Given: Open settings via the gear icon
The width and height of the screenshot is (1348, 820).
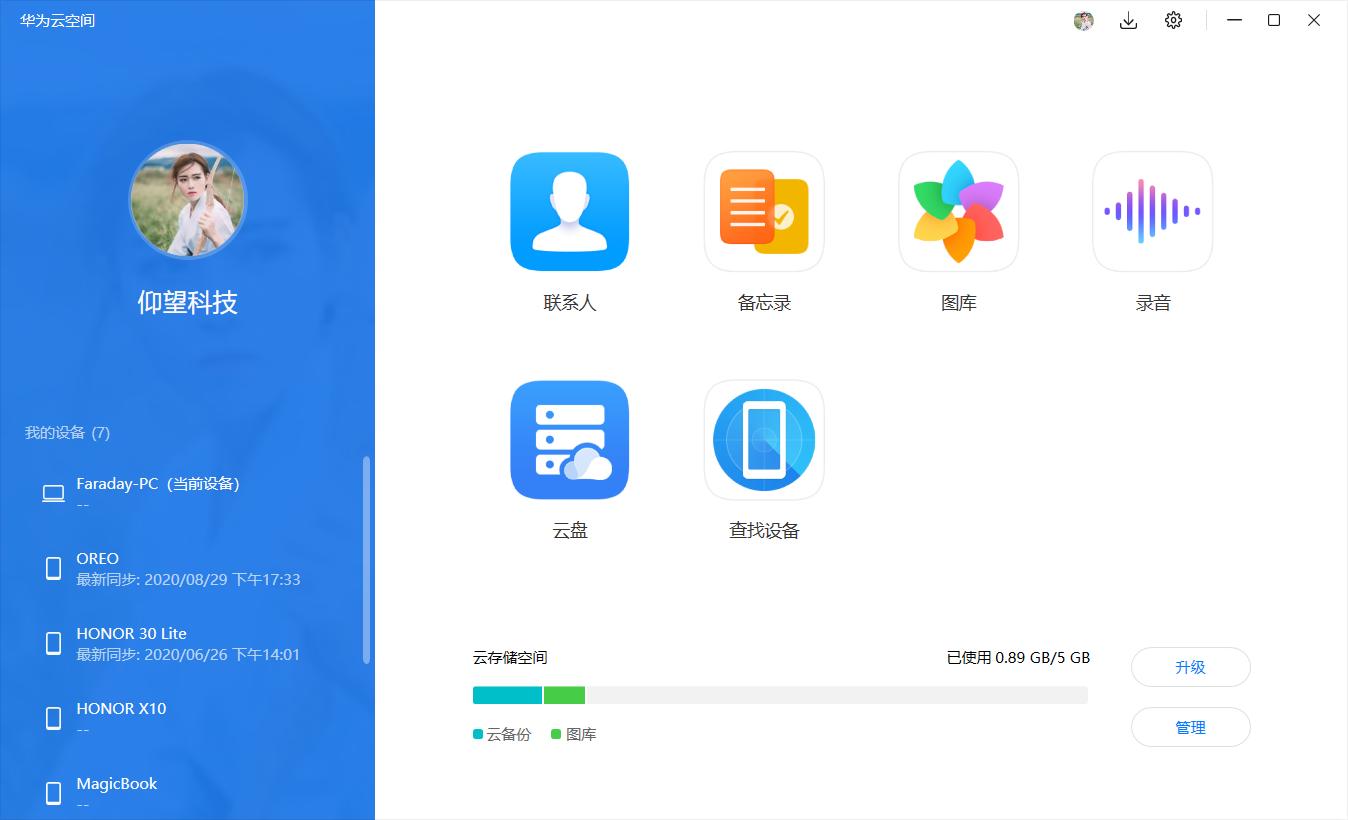Looking at the screenshot, I should (1172, 20).
